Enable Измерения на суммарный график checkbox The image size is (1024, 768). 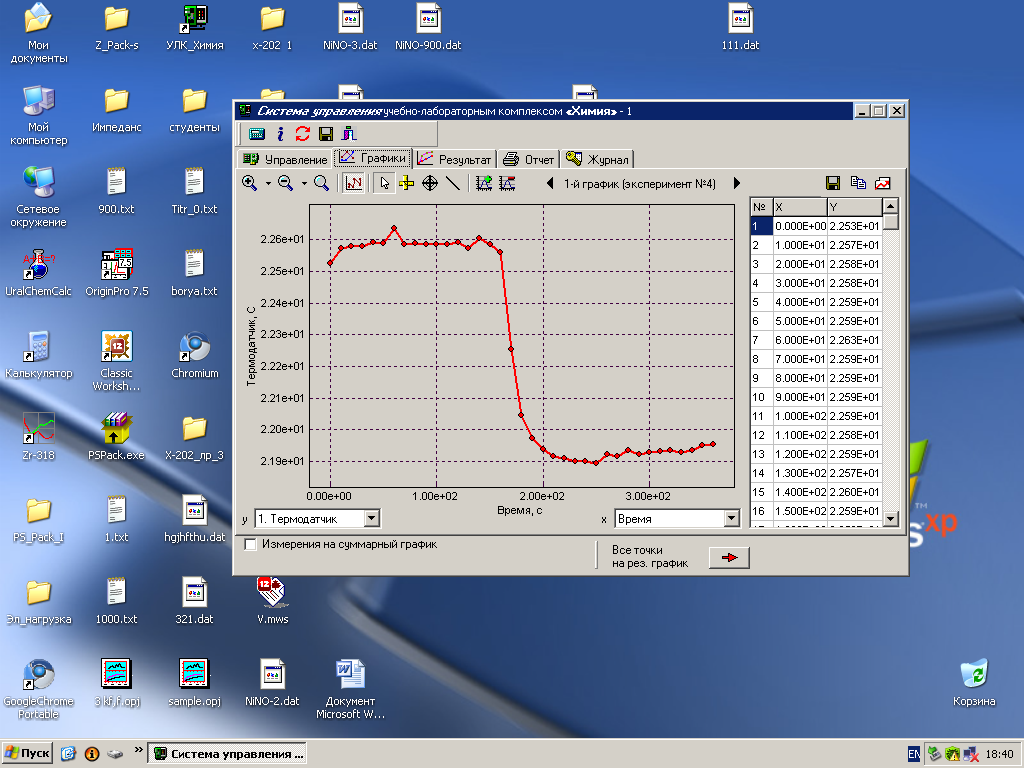(x=250, y=544)
